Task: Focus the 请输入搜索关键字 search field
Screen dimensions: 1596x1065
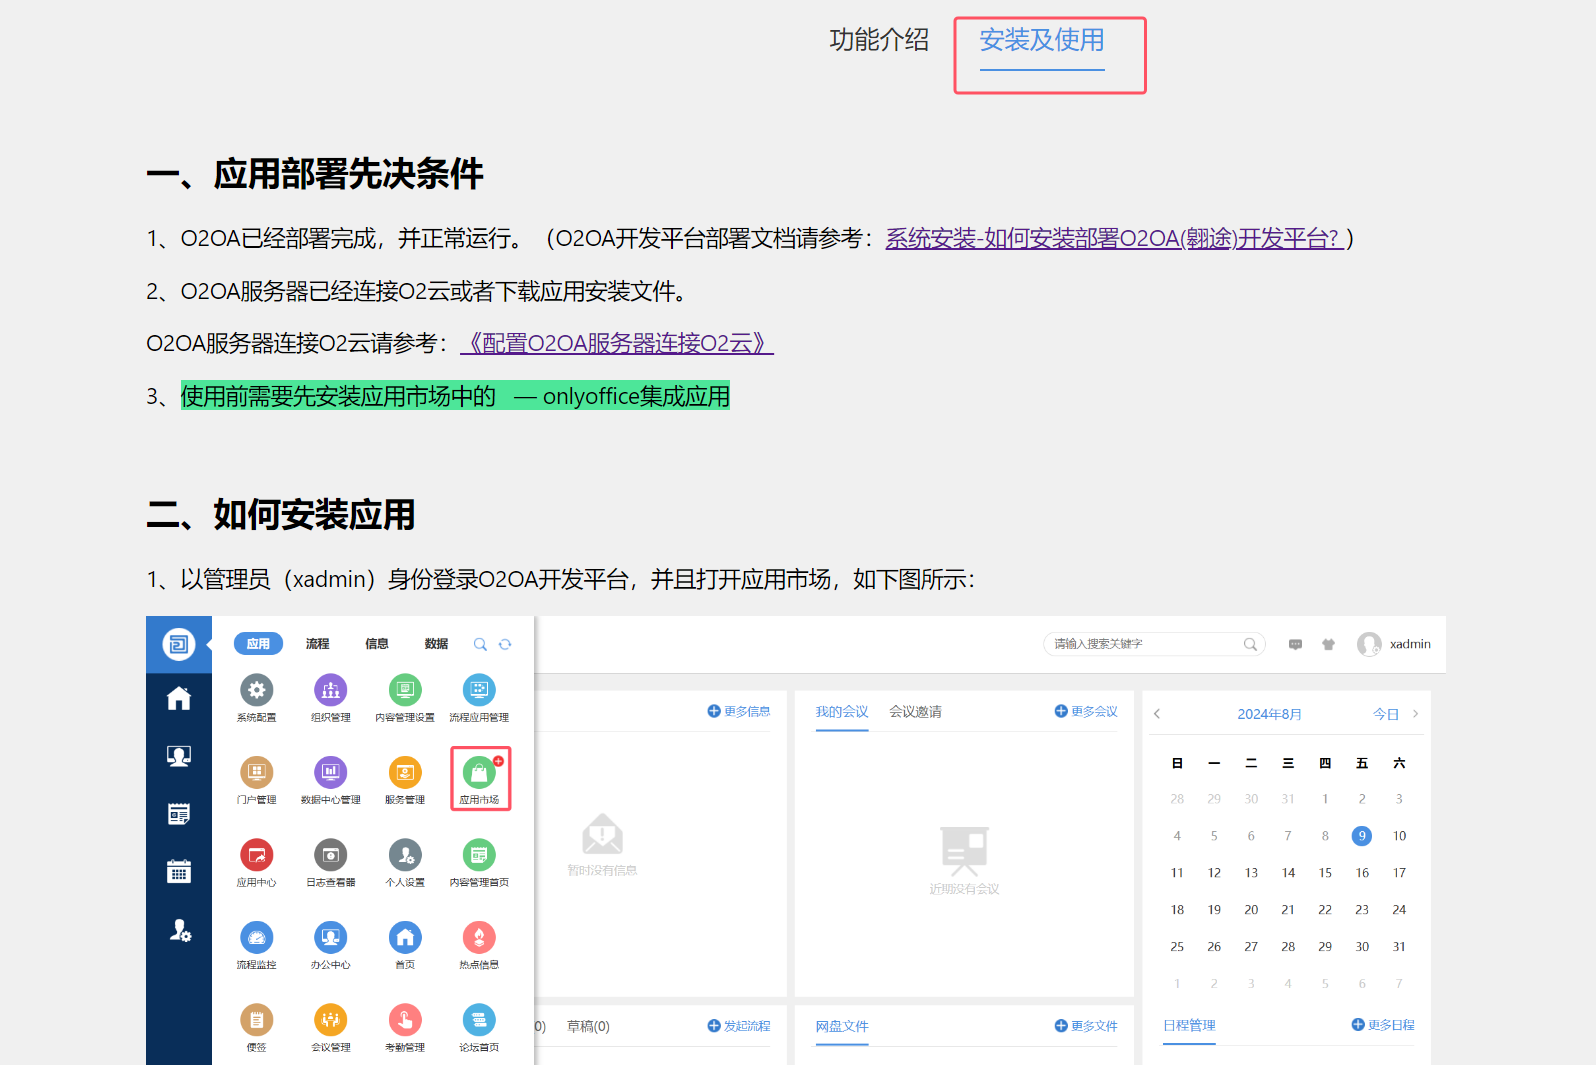Action: click(1154, 644)
